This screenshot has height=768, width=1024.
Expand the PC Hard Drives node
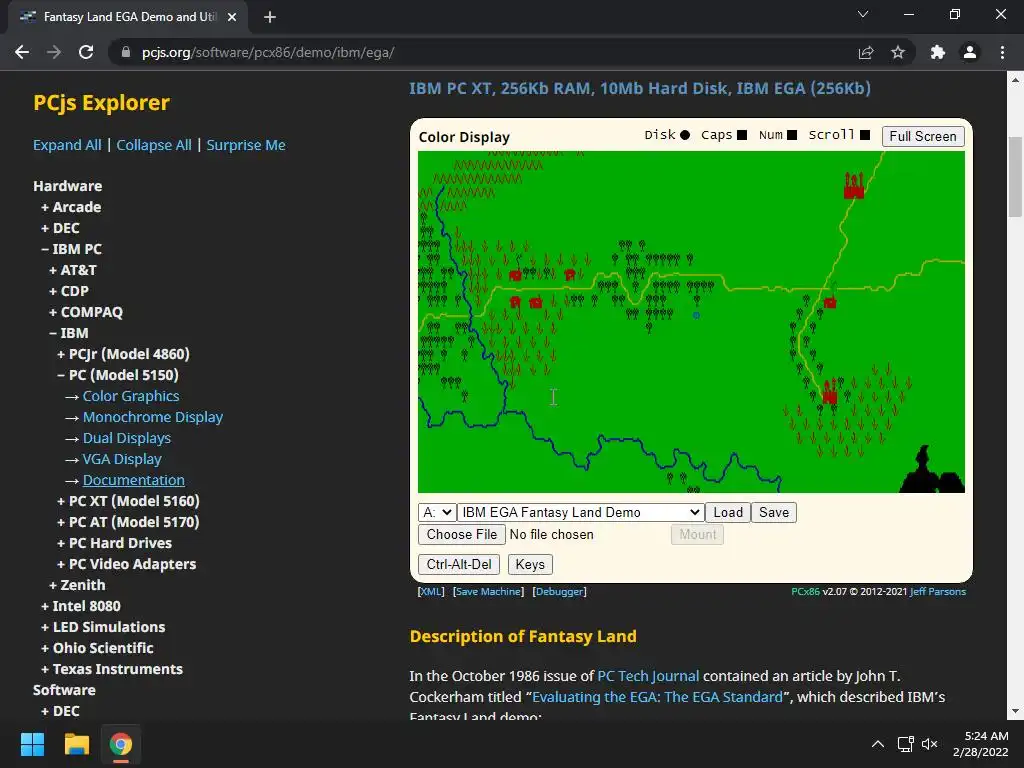point(114,543)
